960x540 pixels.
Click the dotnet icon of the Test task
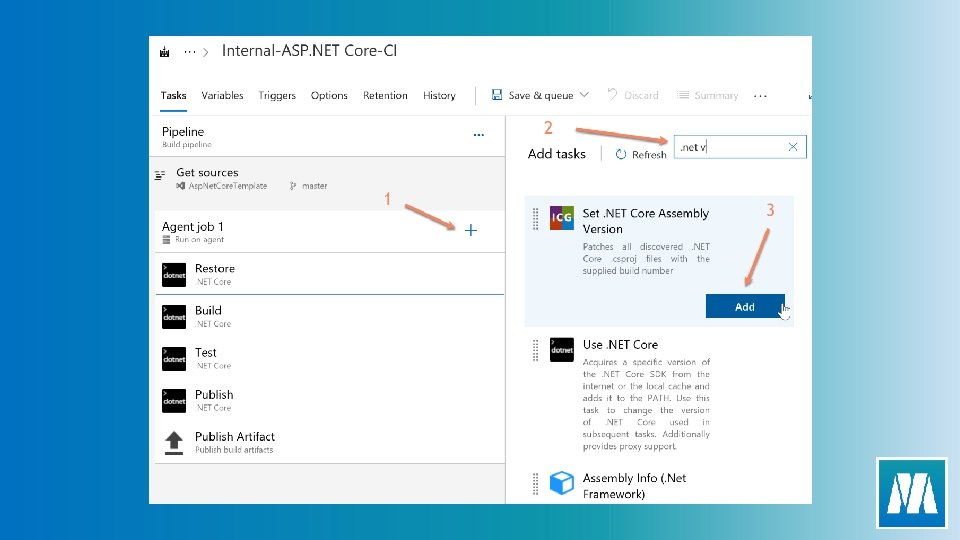[174, 359]
